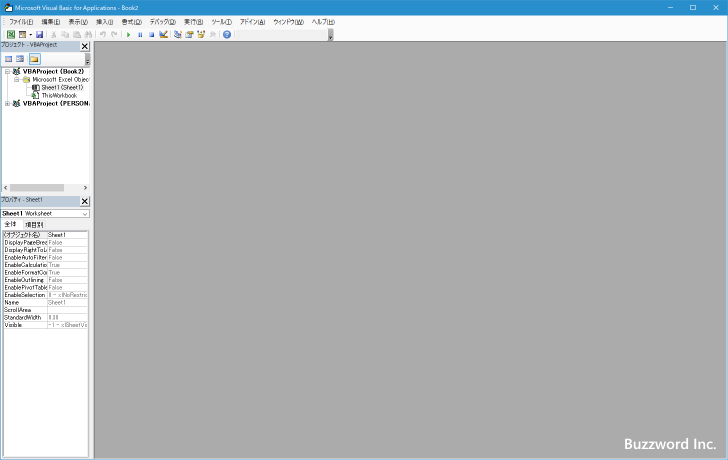The image size is (728, 460).
Task: Open the ファイル menu
Action: pos(21,22)
